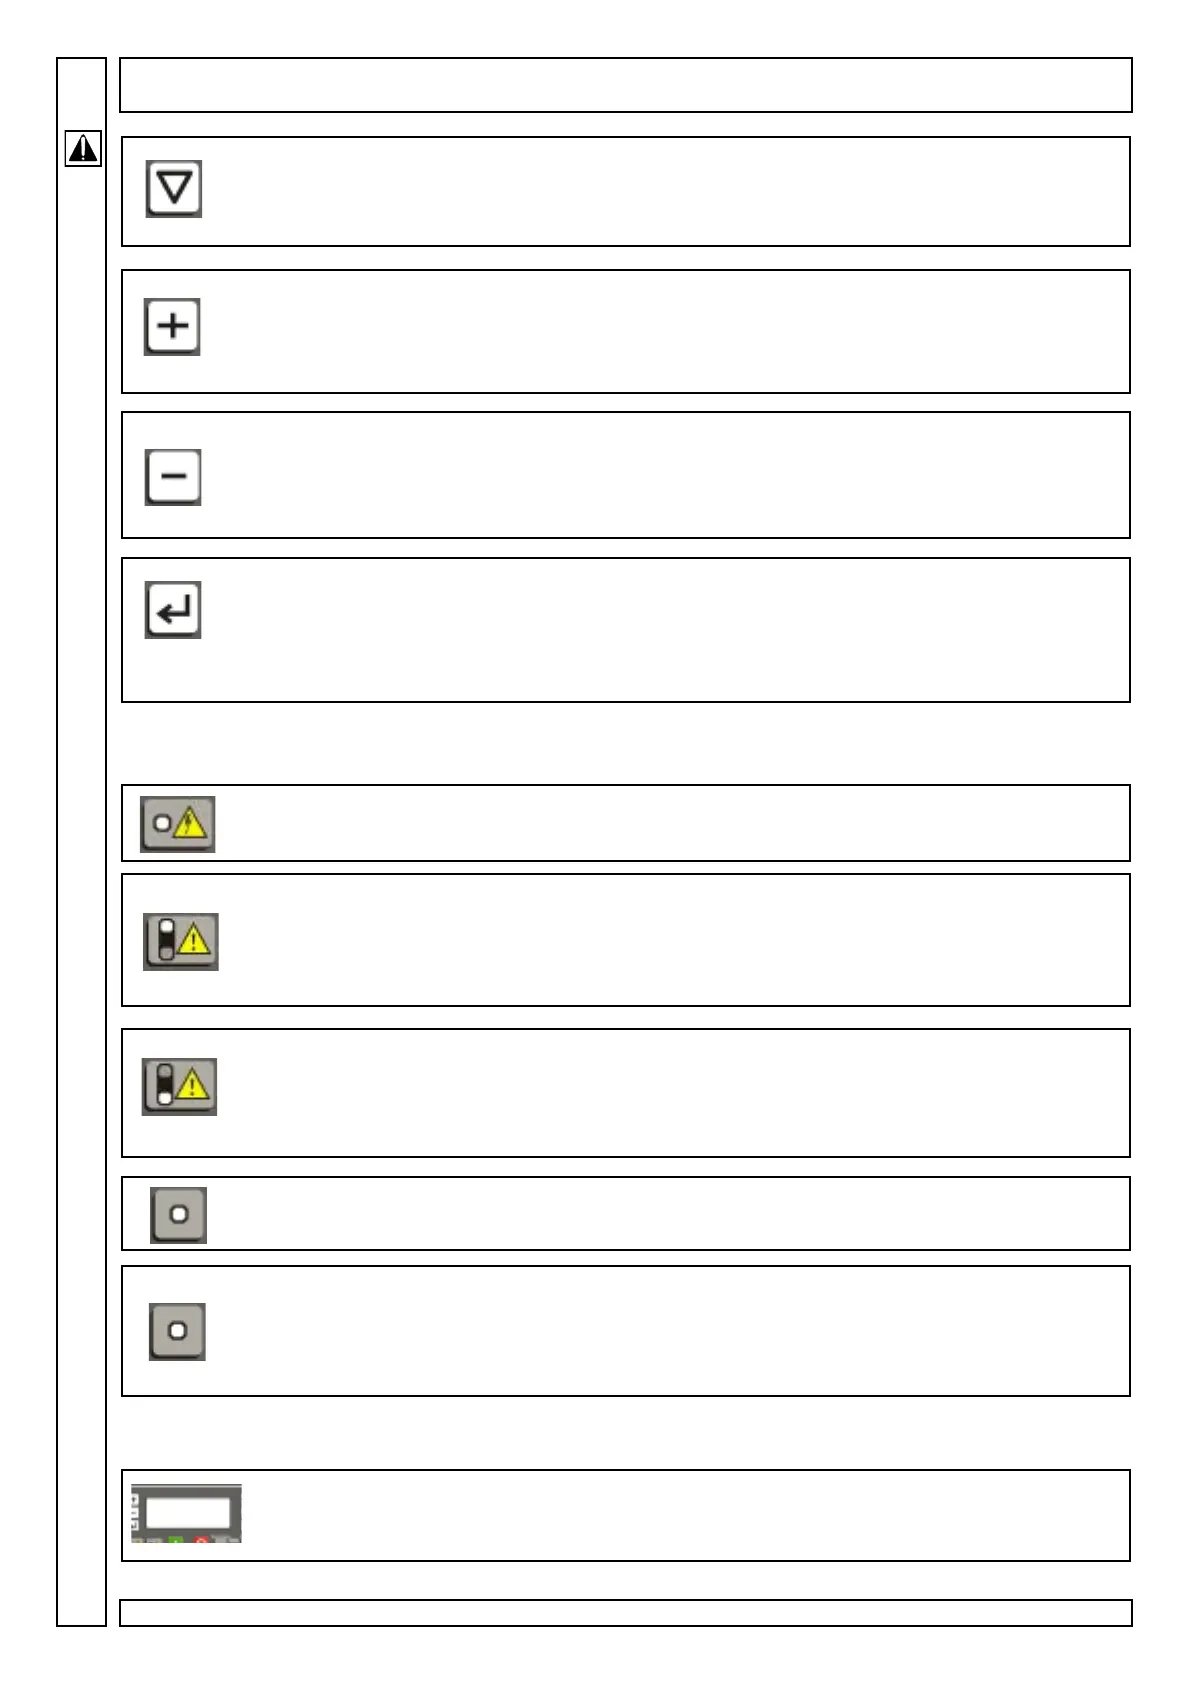The image size is (1191, 1684).
Task: Click the warning triangle icon in the left margin
Action: [x=83, y=149]
